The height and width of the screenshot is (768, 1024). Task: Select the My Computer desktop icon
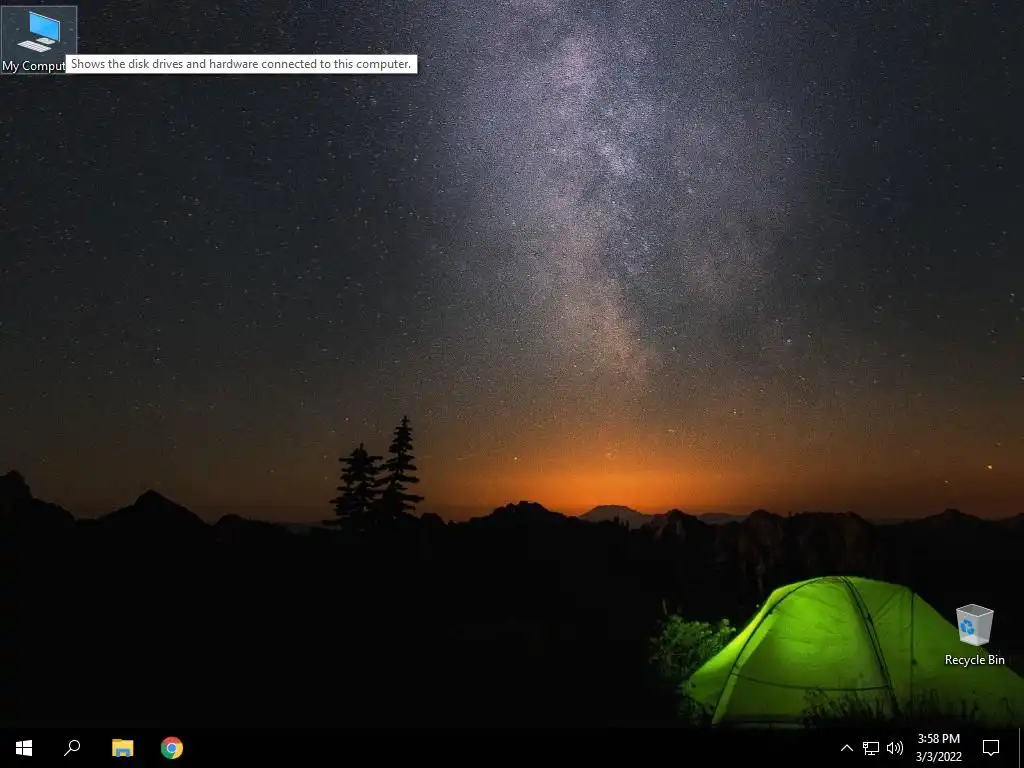point(39,39)
